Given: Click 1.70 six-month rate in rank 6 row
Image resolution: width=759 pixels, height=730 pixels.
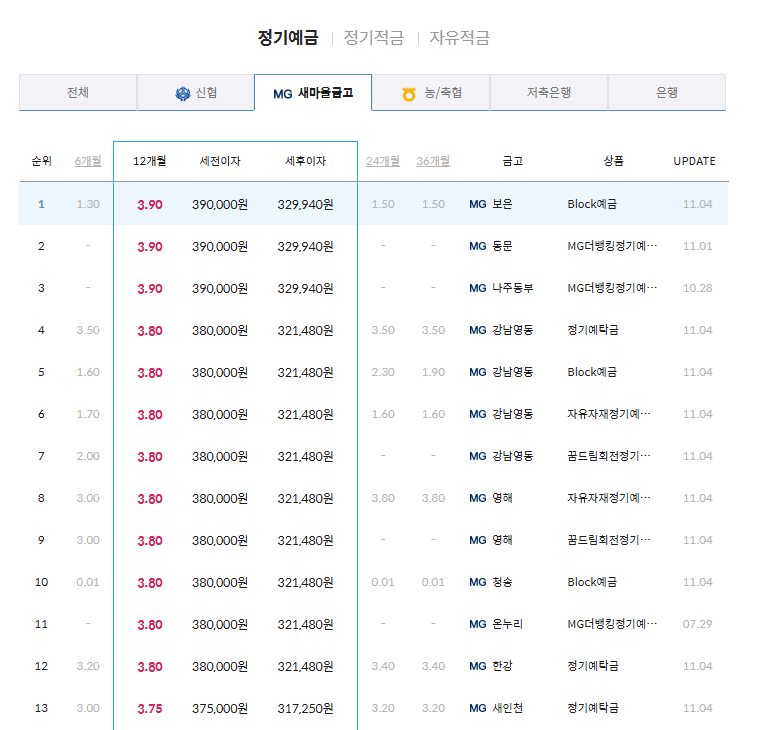Looking at the screenshot, I should tap(88, 414).
